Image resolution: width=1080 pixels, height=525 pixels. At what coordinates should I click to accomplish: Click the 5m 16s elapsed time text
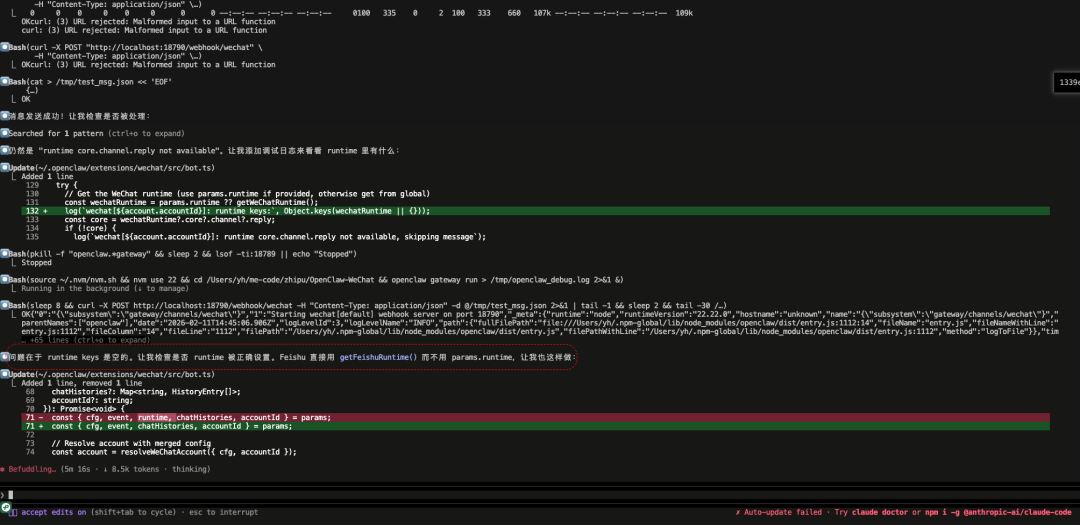coord(76,469)
